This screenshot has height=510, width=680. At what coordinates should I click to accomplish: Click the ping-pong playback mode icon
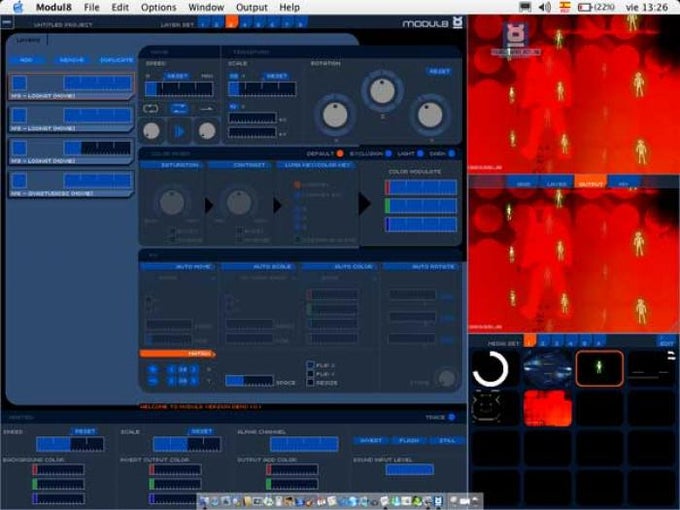179,108
